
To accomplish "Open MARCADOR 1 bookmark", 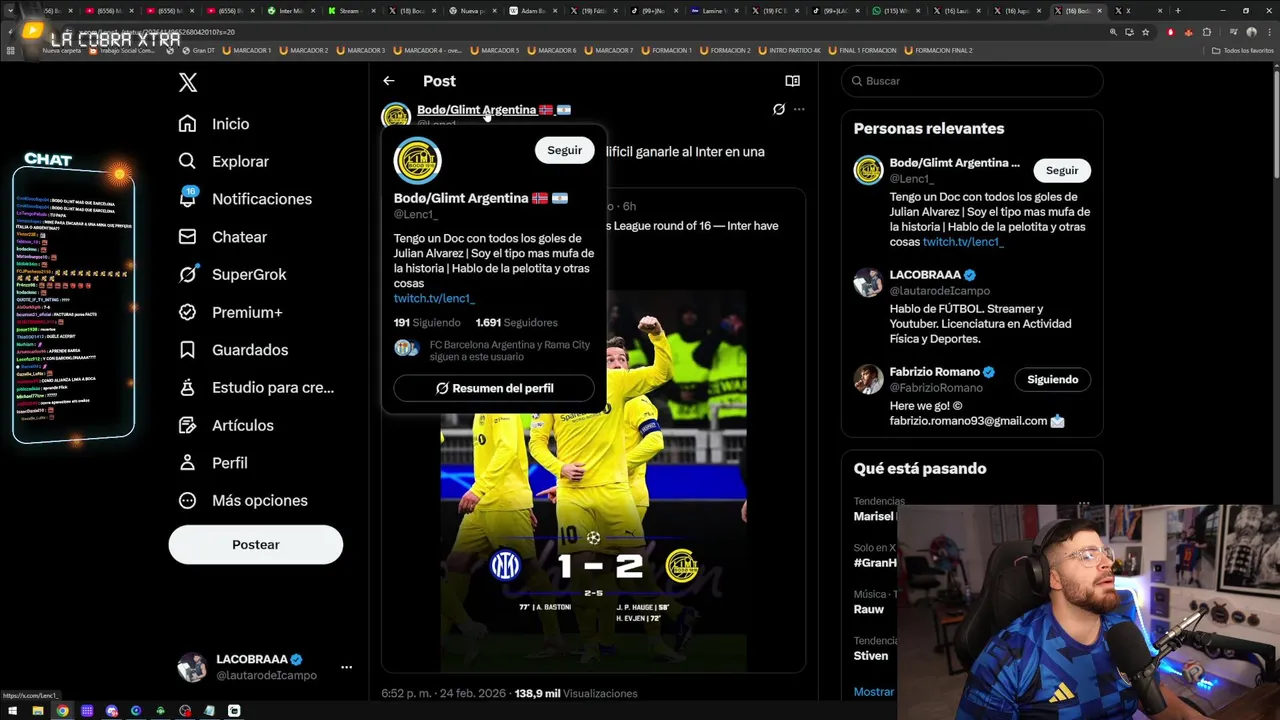I will [247, 50].
